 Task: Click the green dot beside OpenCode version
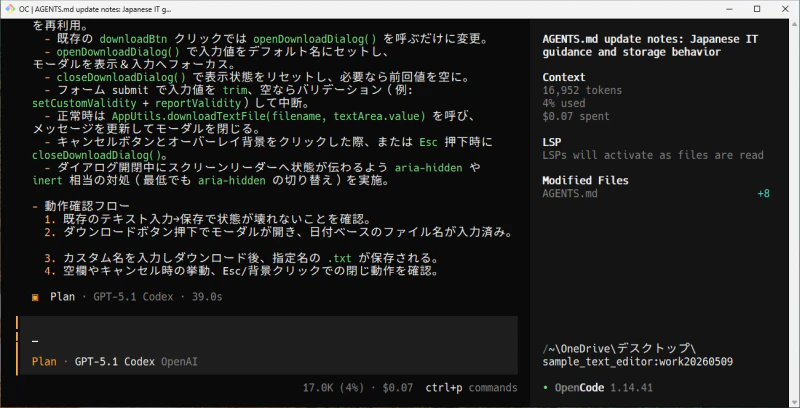click(x=545, y=388)
